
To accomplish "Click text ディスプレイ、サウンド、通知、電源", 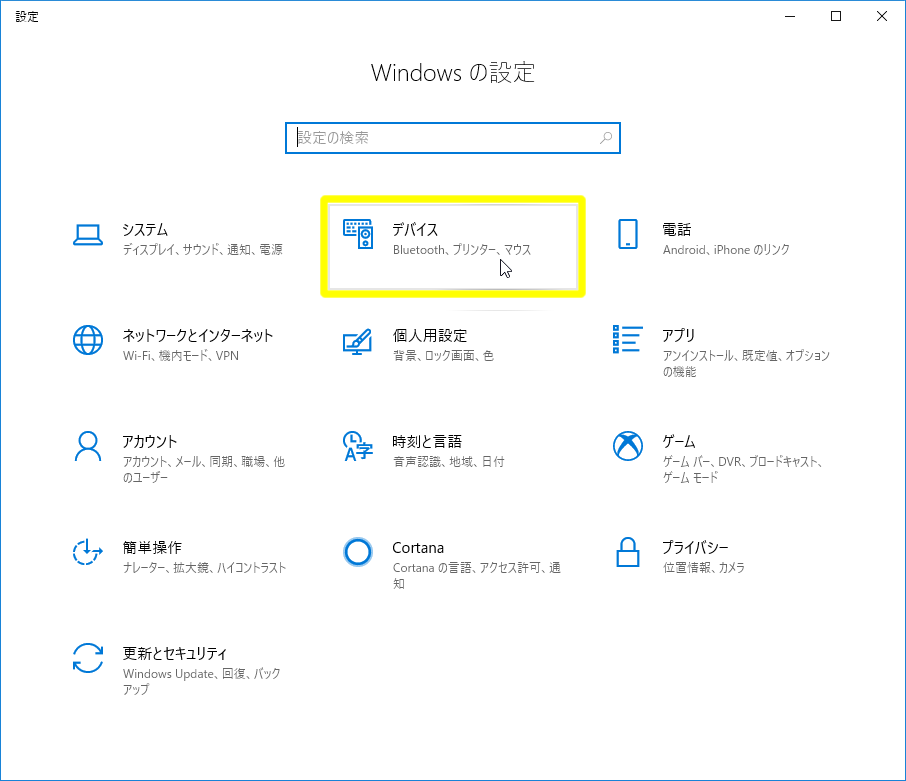I will [x=203, y=250].
